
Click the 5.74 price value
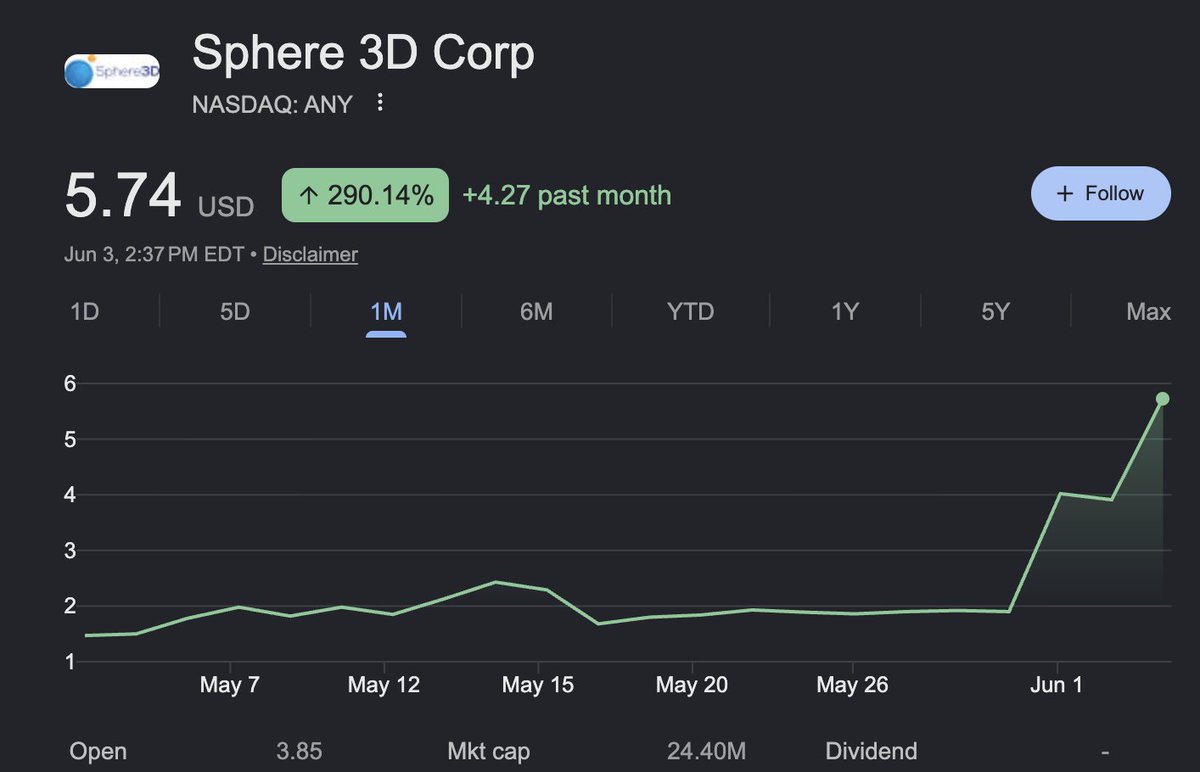click(123, 194)
